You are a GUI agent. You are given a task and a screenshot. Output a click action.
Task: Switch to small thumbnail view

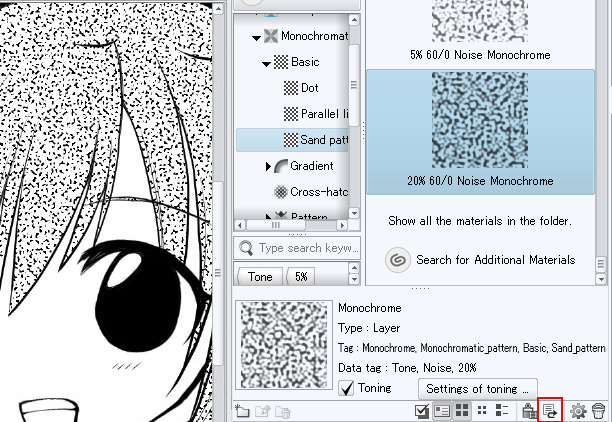tap(482, 411)
